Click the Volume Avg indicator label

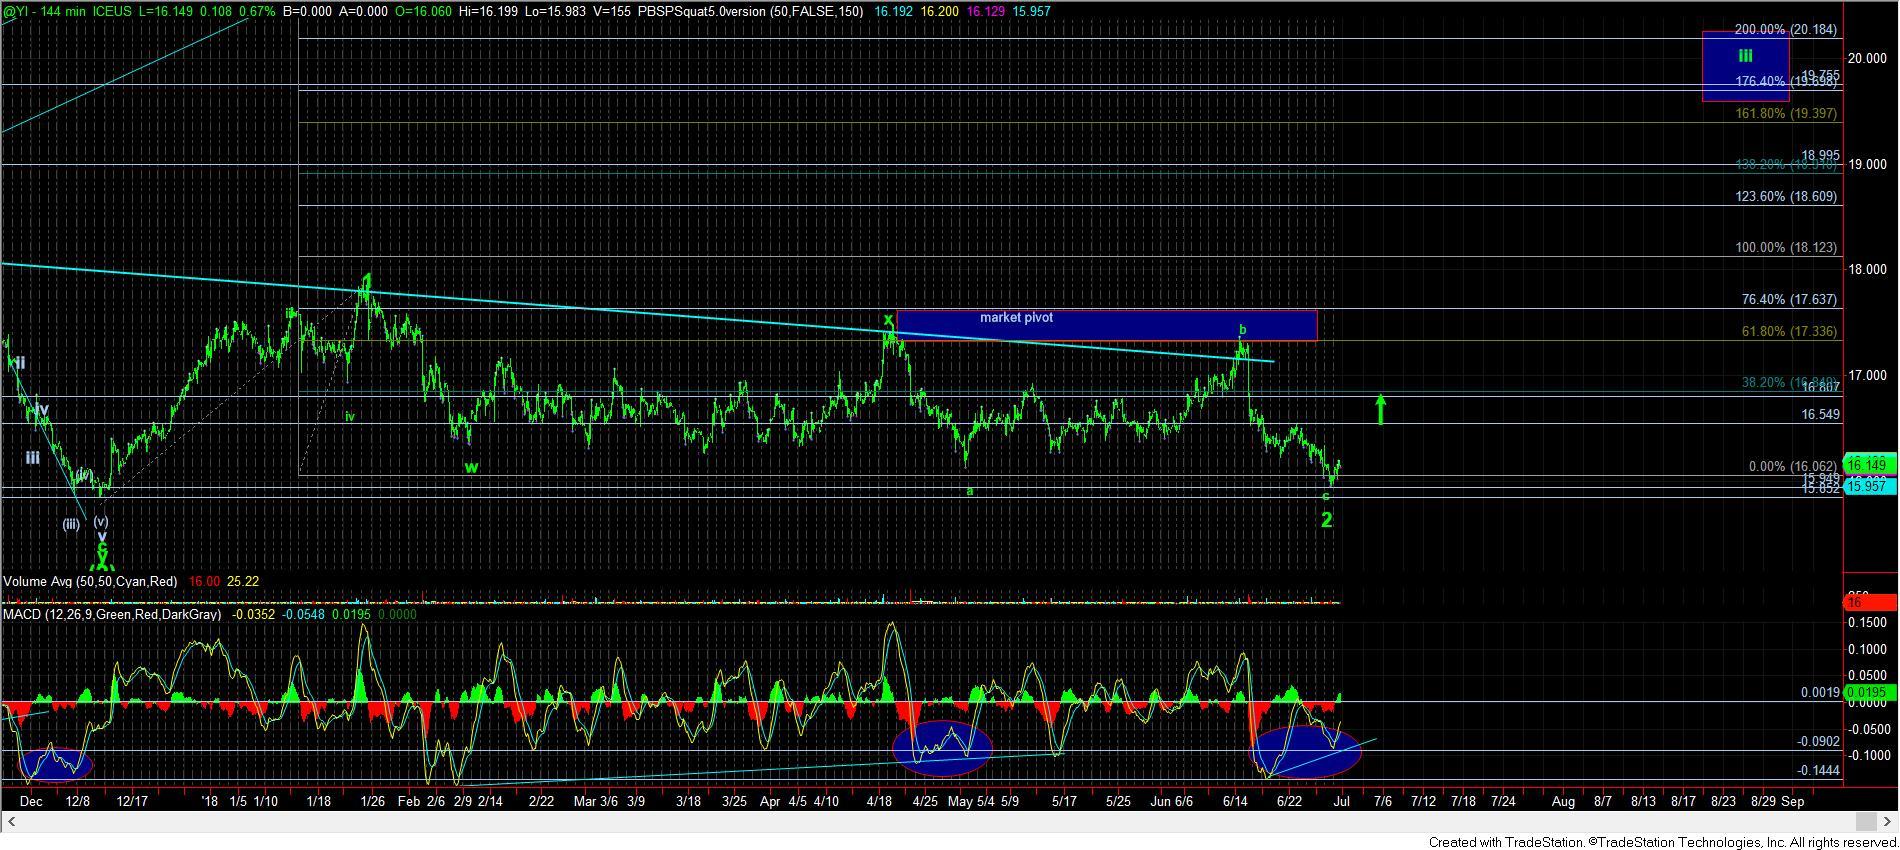pyautogui.click(x=90, y=581)
